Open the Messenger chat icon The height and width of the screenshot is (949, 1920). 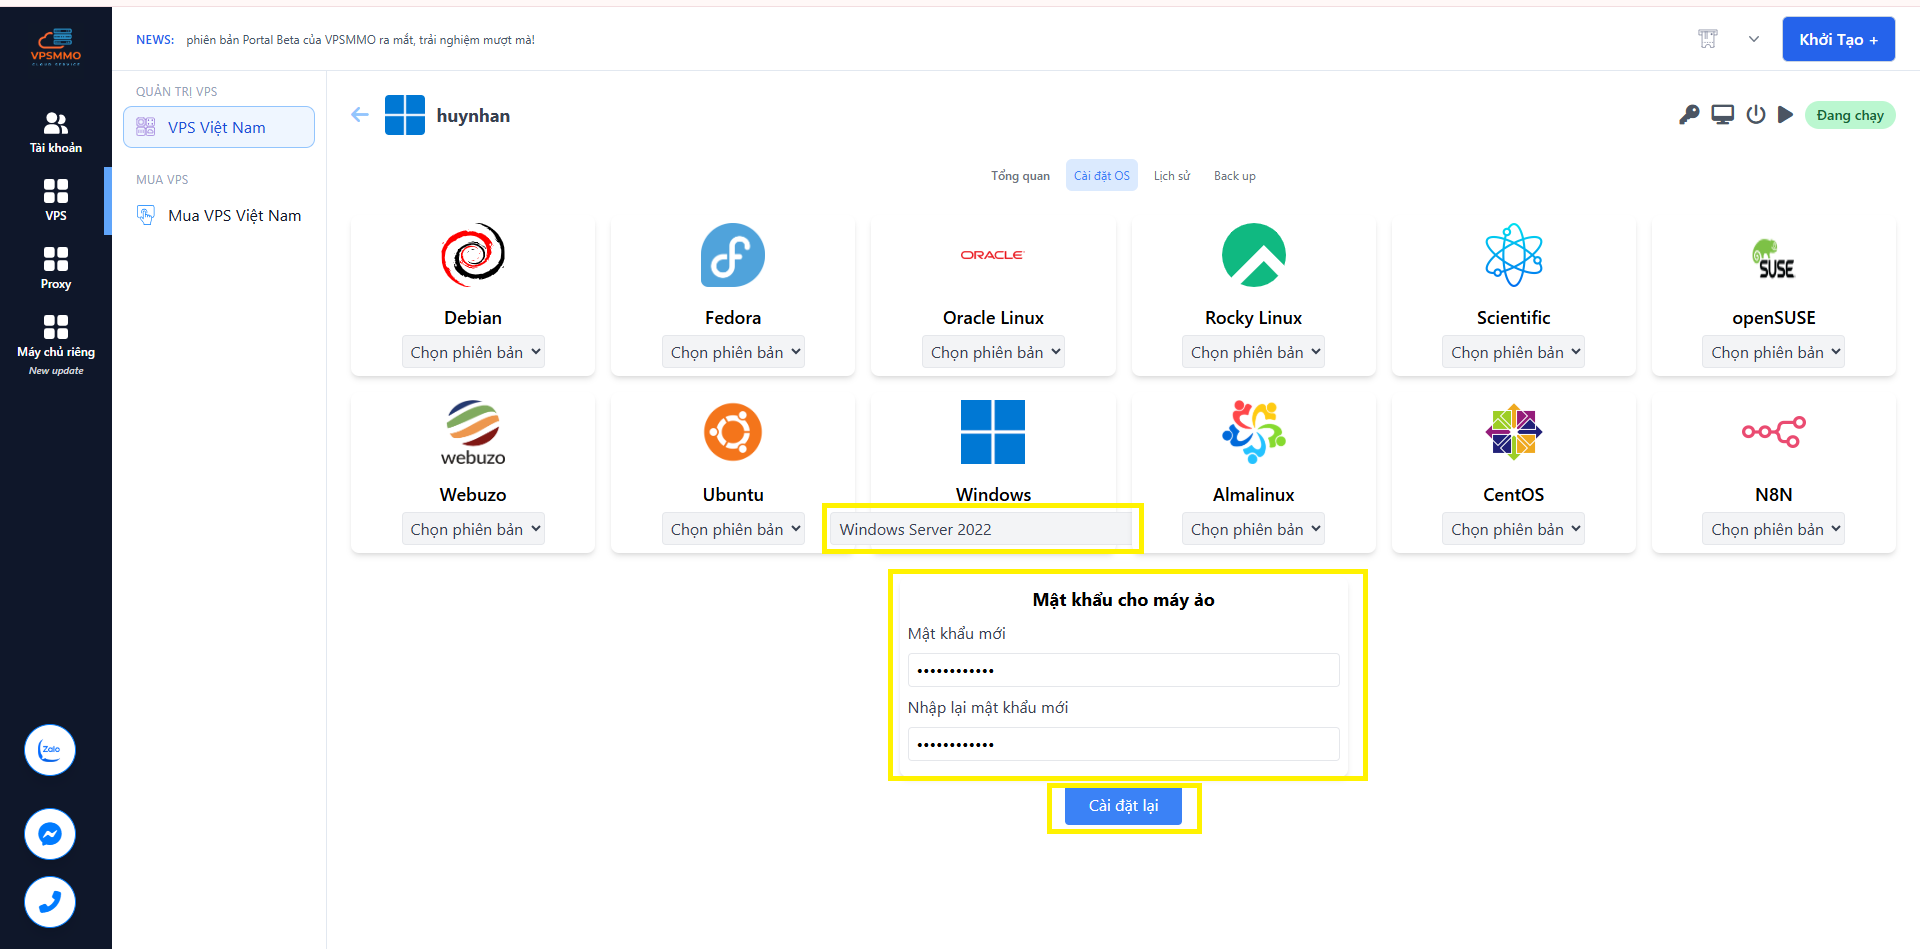[x=50, y=833]
